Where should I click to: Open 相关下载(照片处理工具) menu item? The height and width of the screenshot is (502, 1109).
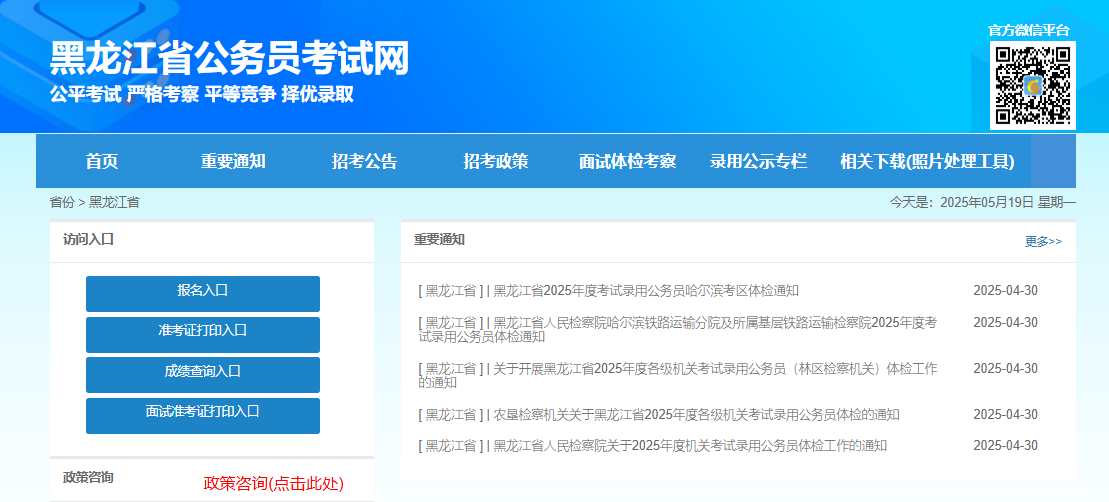[927, 162]
